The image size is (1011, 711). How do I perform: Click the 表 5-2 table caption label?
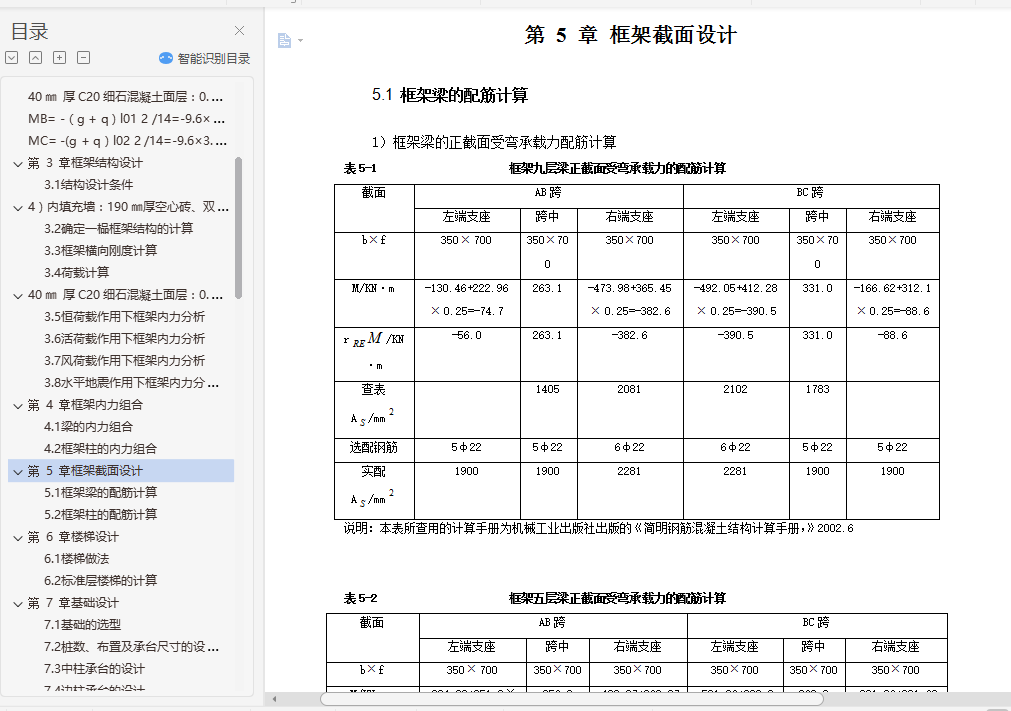pyautogui.click(x=360, y=598)
